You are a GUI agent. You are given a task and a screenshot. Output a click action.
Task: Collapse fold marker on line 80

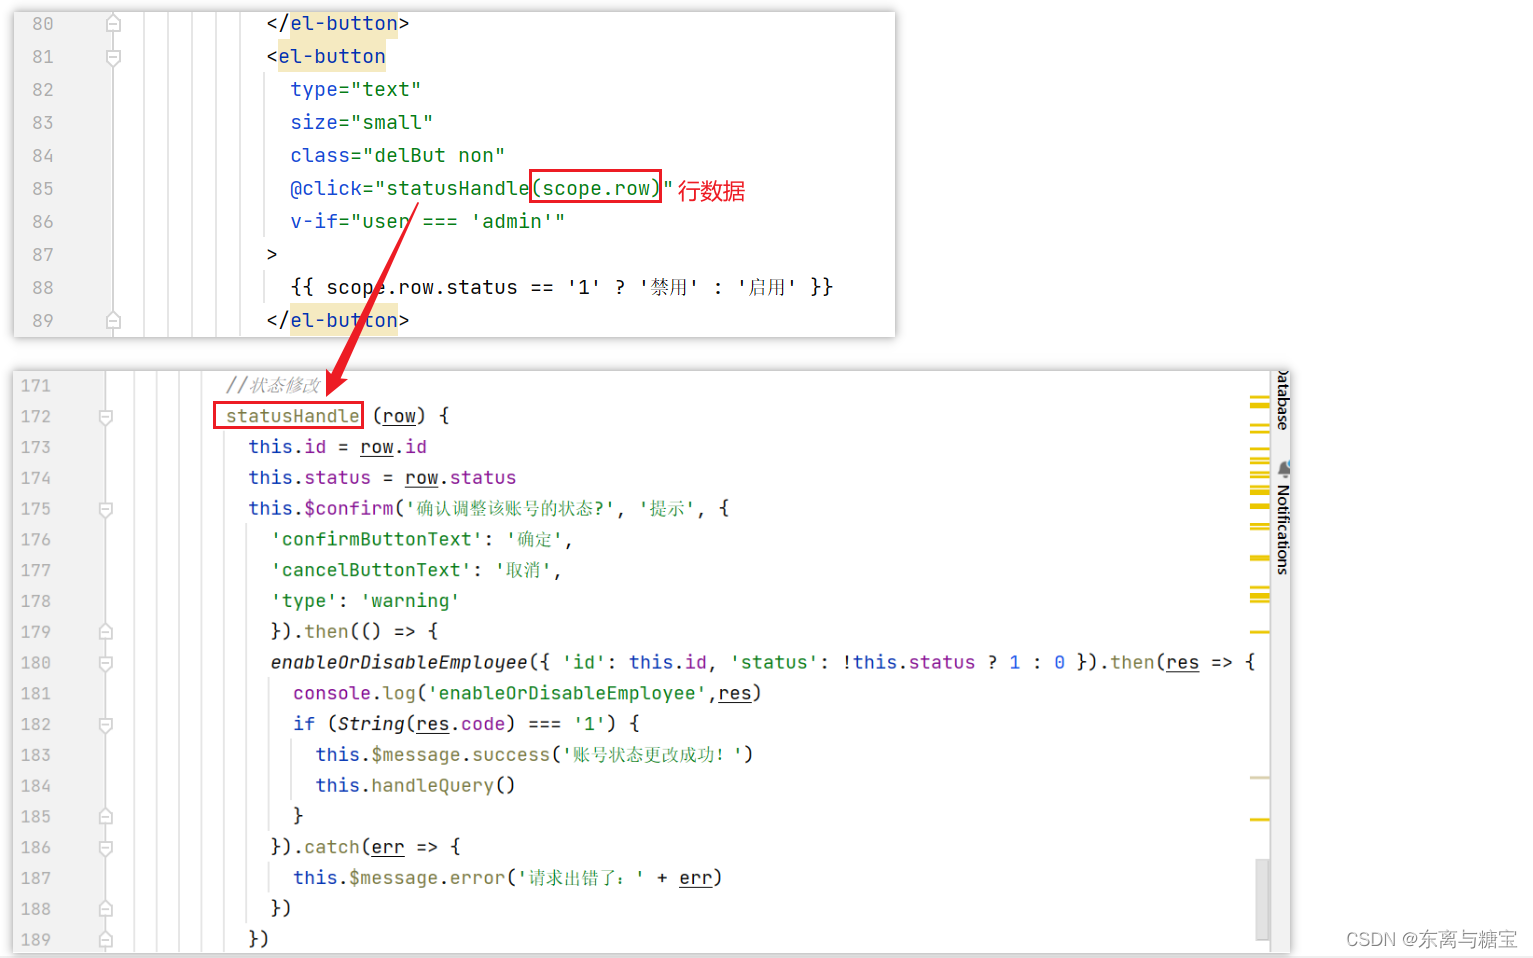coord(113,24)
